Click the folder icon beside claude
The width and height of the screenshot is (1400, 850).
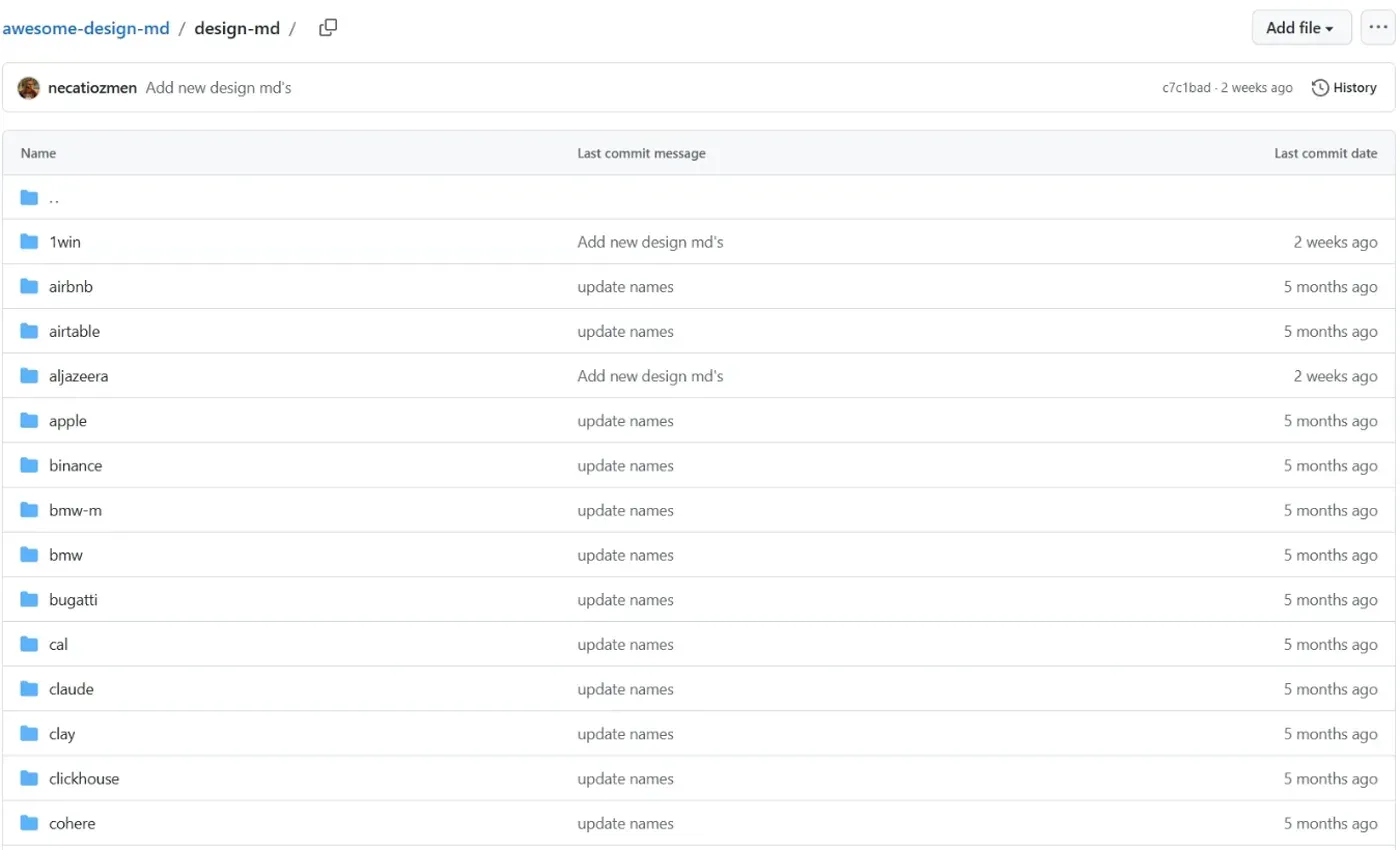click(x=29, y=689)
